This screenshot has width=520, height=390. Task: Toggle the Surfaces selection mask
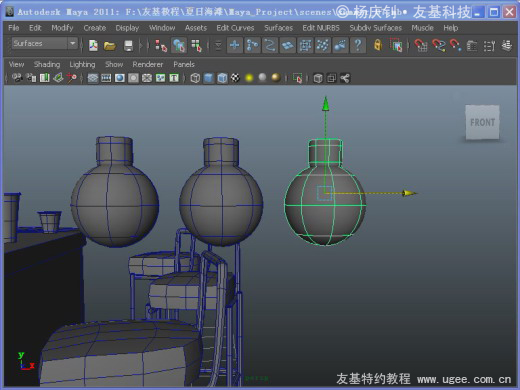coord(288,45)
